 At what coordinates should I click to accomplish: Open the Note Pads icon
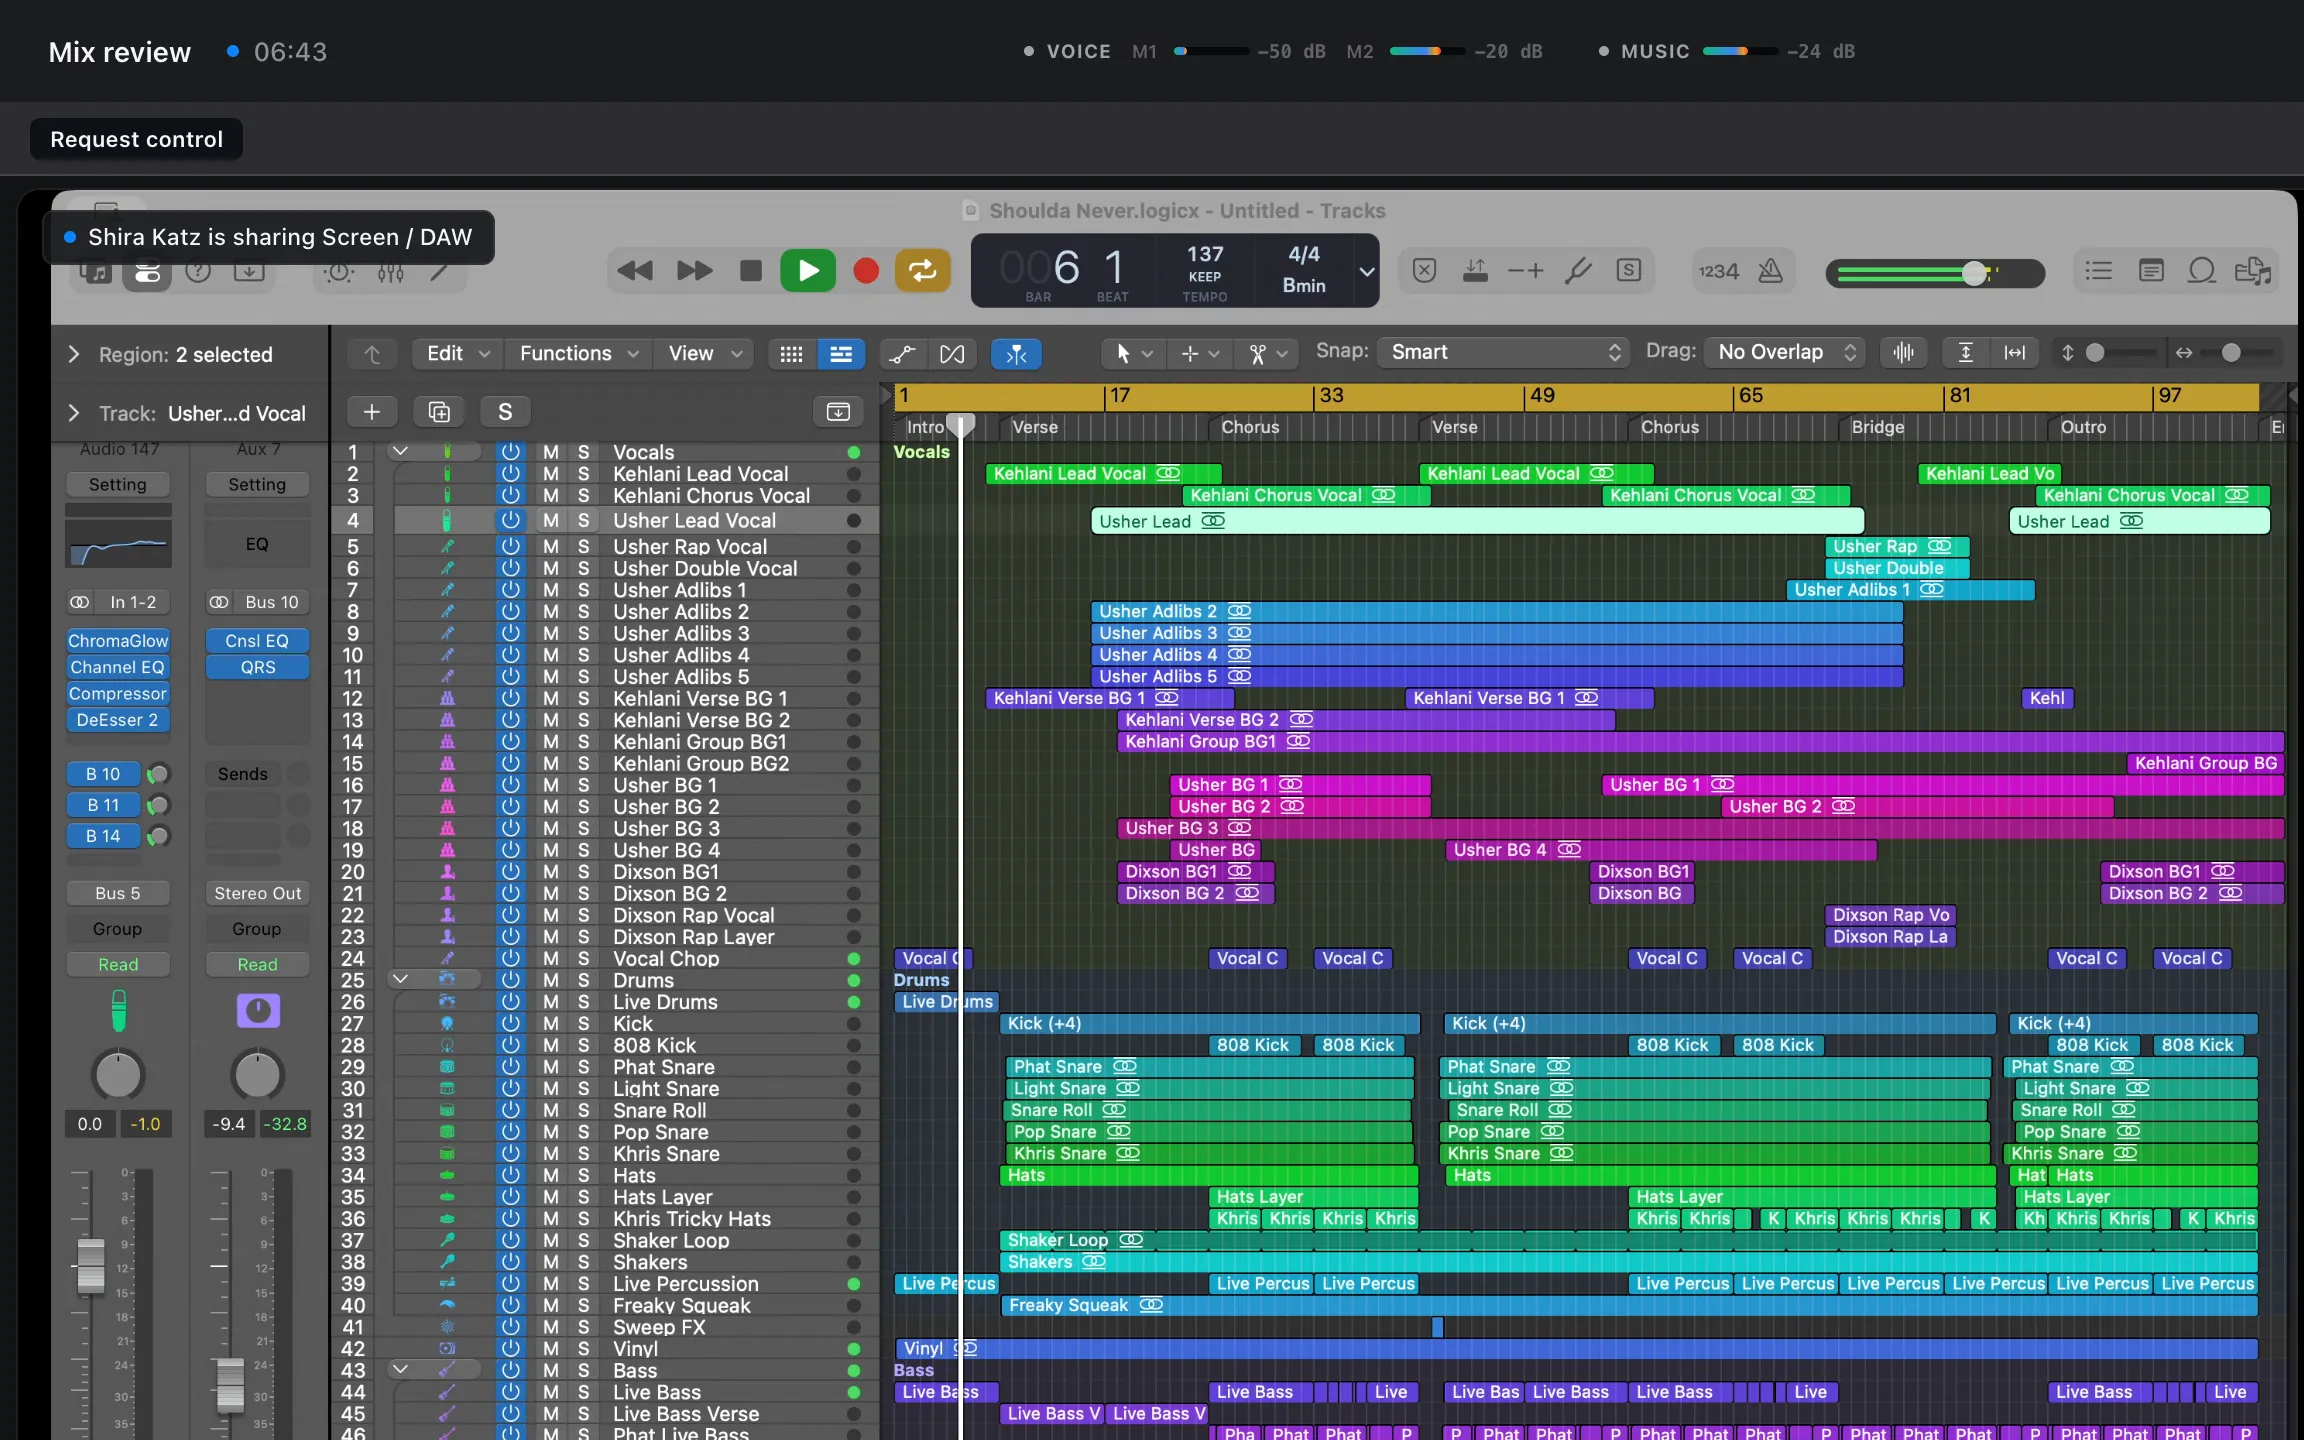coord(2151,271)
